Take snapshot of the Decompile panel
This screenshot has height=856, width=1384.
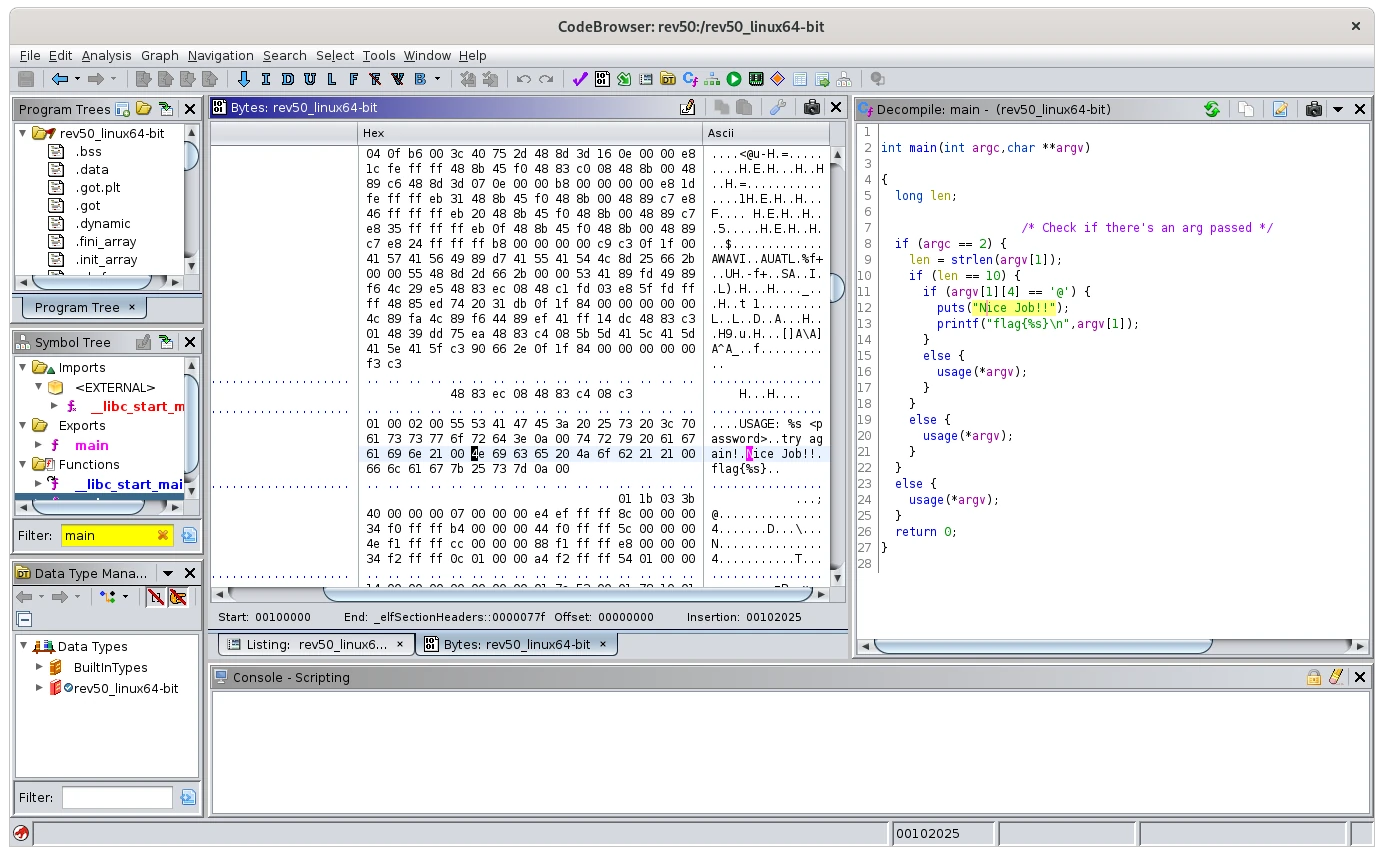(1314, 109)
